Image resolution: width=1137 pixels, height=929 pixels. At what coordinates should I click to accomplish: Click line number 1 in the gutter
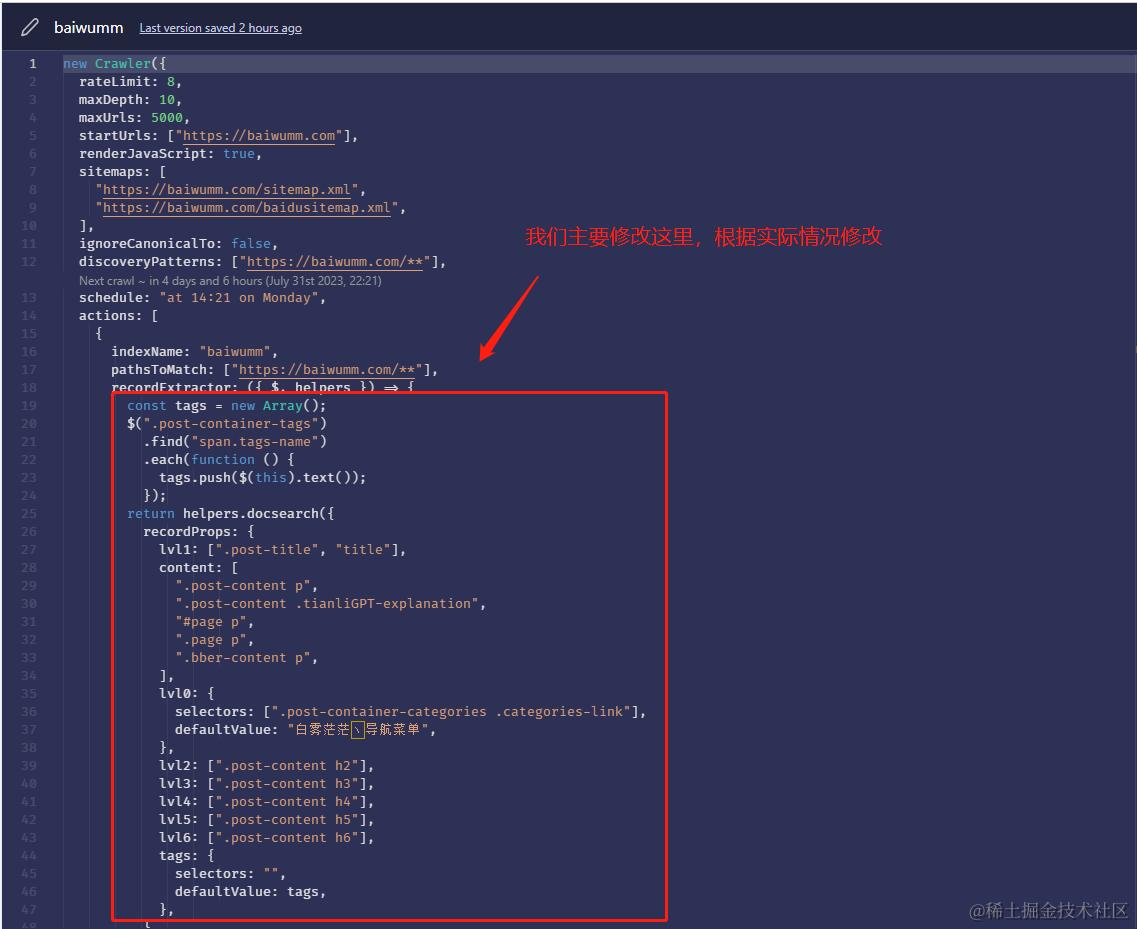[33, 64]
